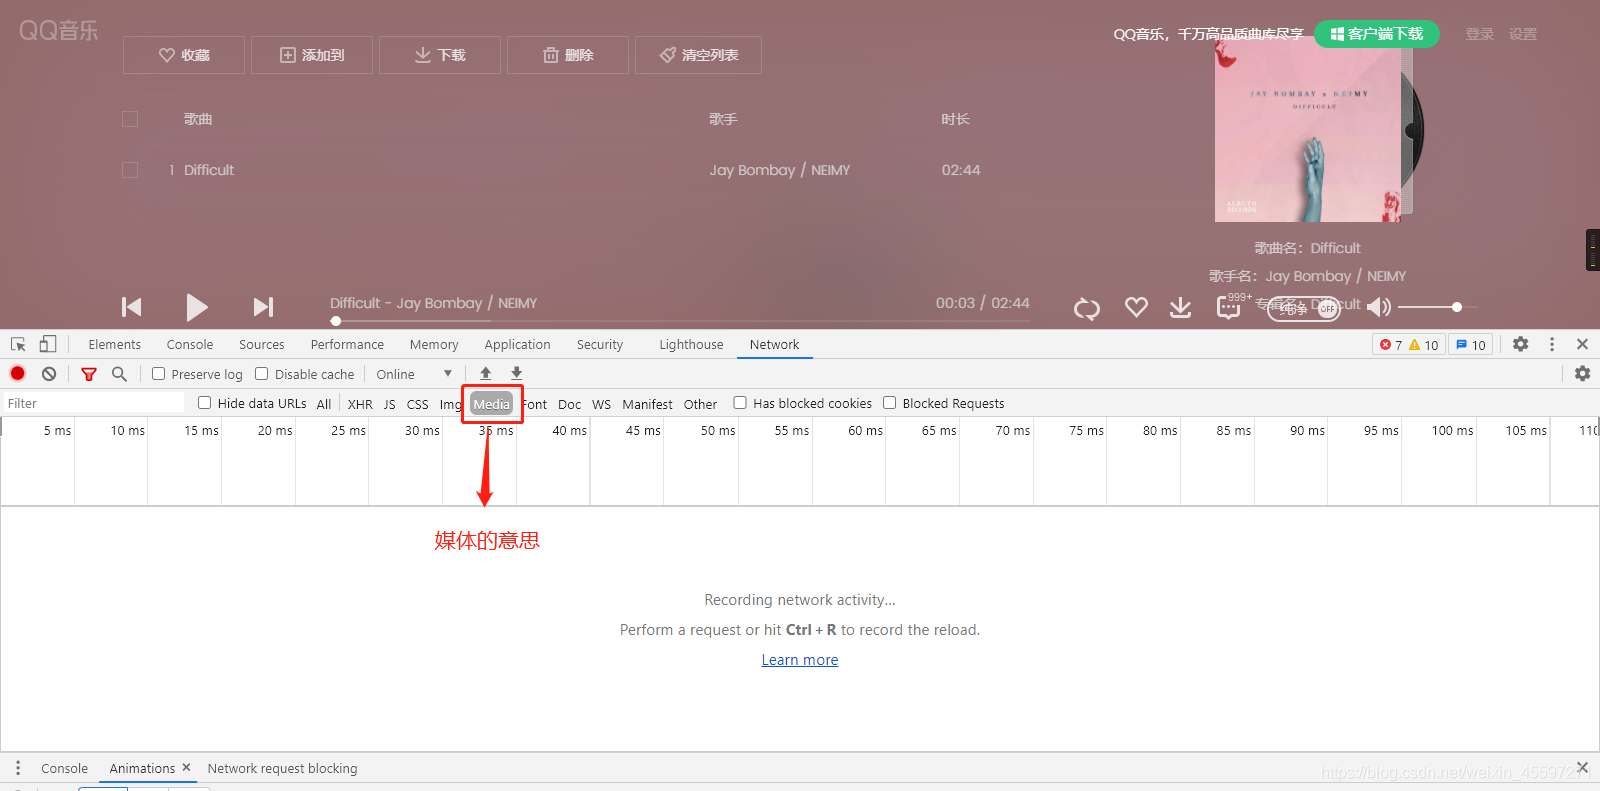Open comments bubble icon showing 999+
The image size is (1600, 791).
pyautogui.click(x=1229, y=307)
